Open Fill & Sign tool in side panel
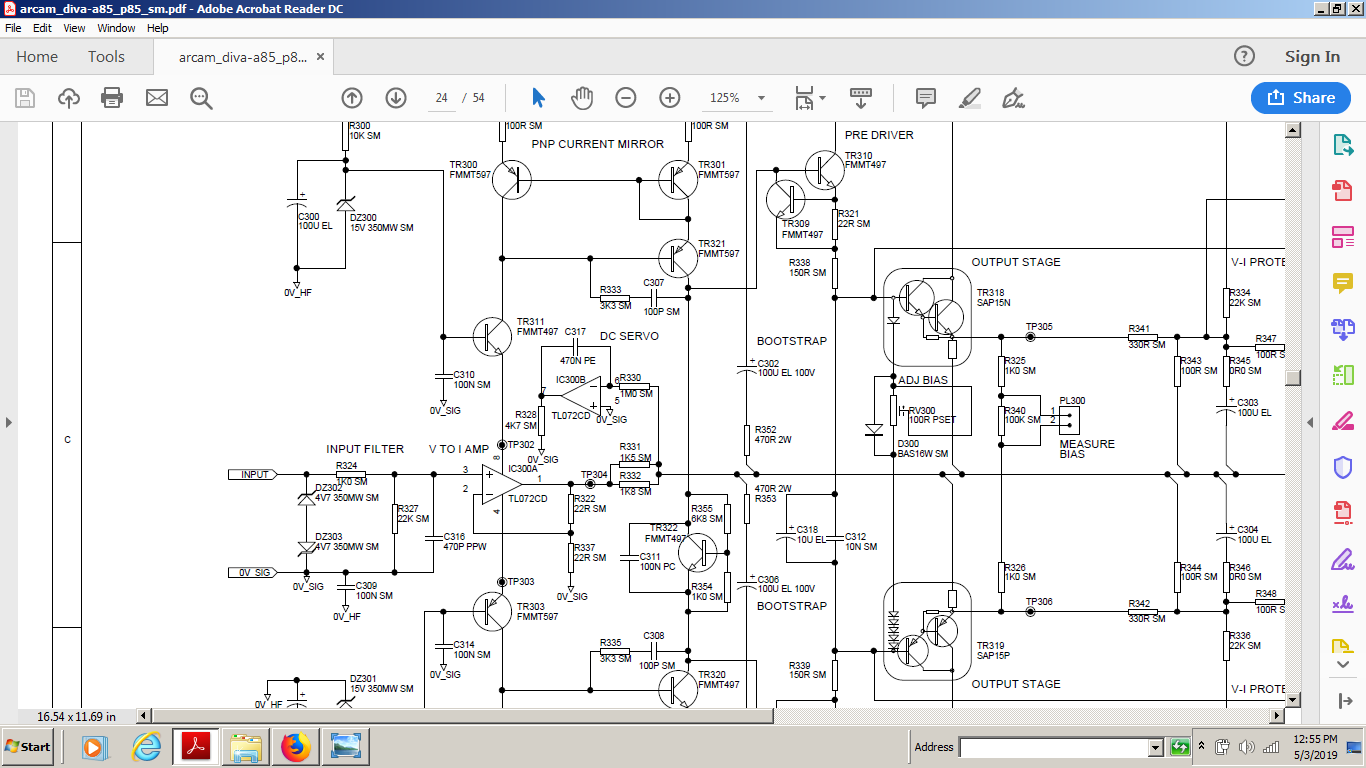 [1342, 559]
